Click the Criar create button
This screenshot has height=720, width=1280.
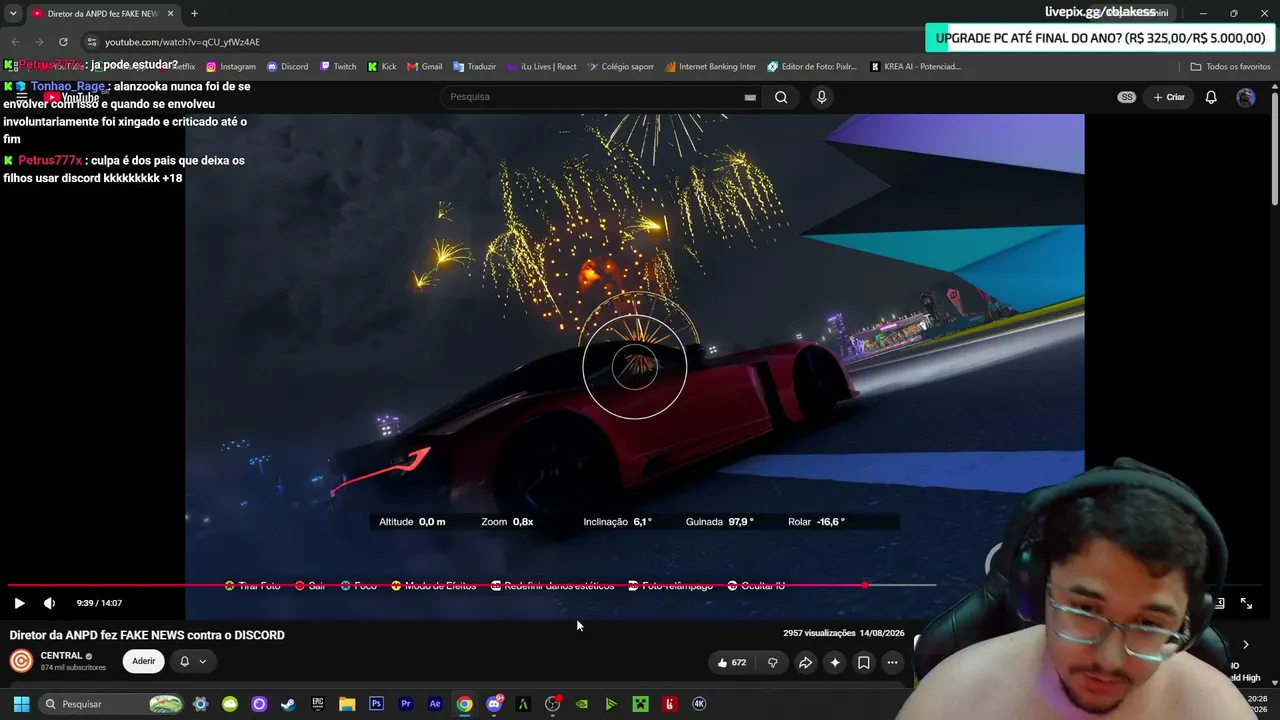click(x=1169, y=97)
